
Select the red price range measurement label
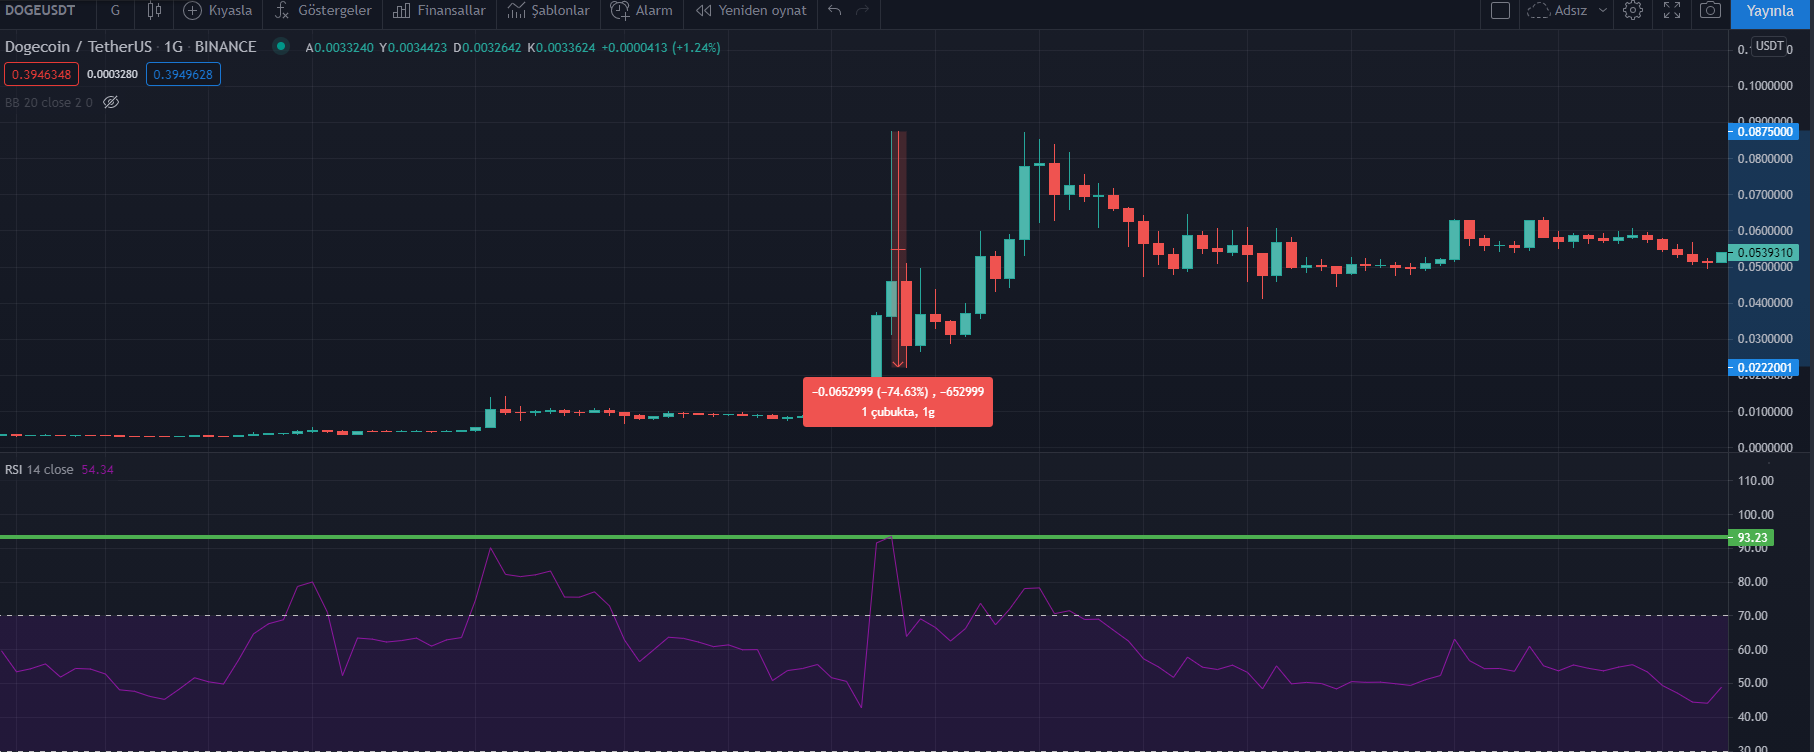tap(898, 402)
